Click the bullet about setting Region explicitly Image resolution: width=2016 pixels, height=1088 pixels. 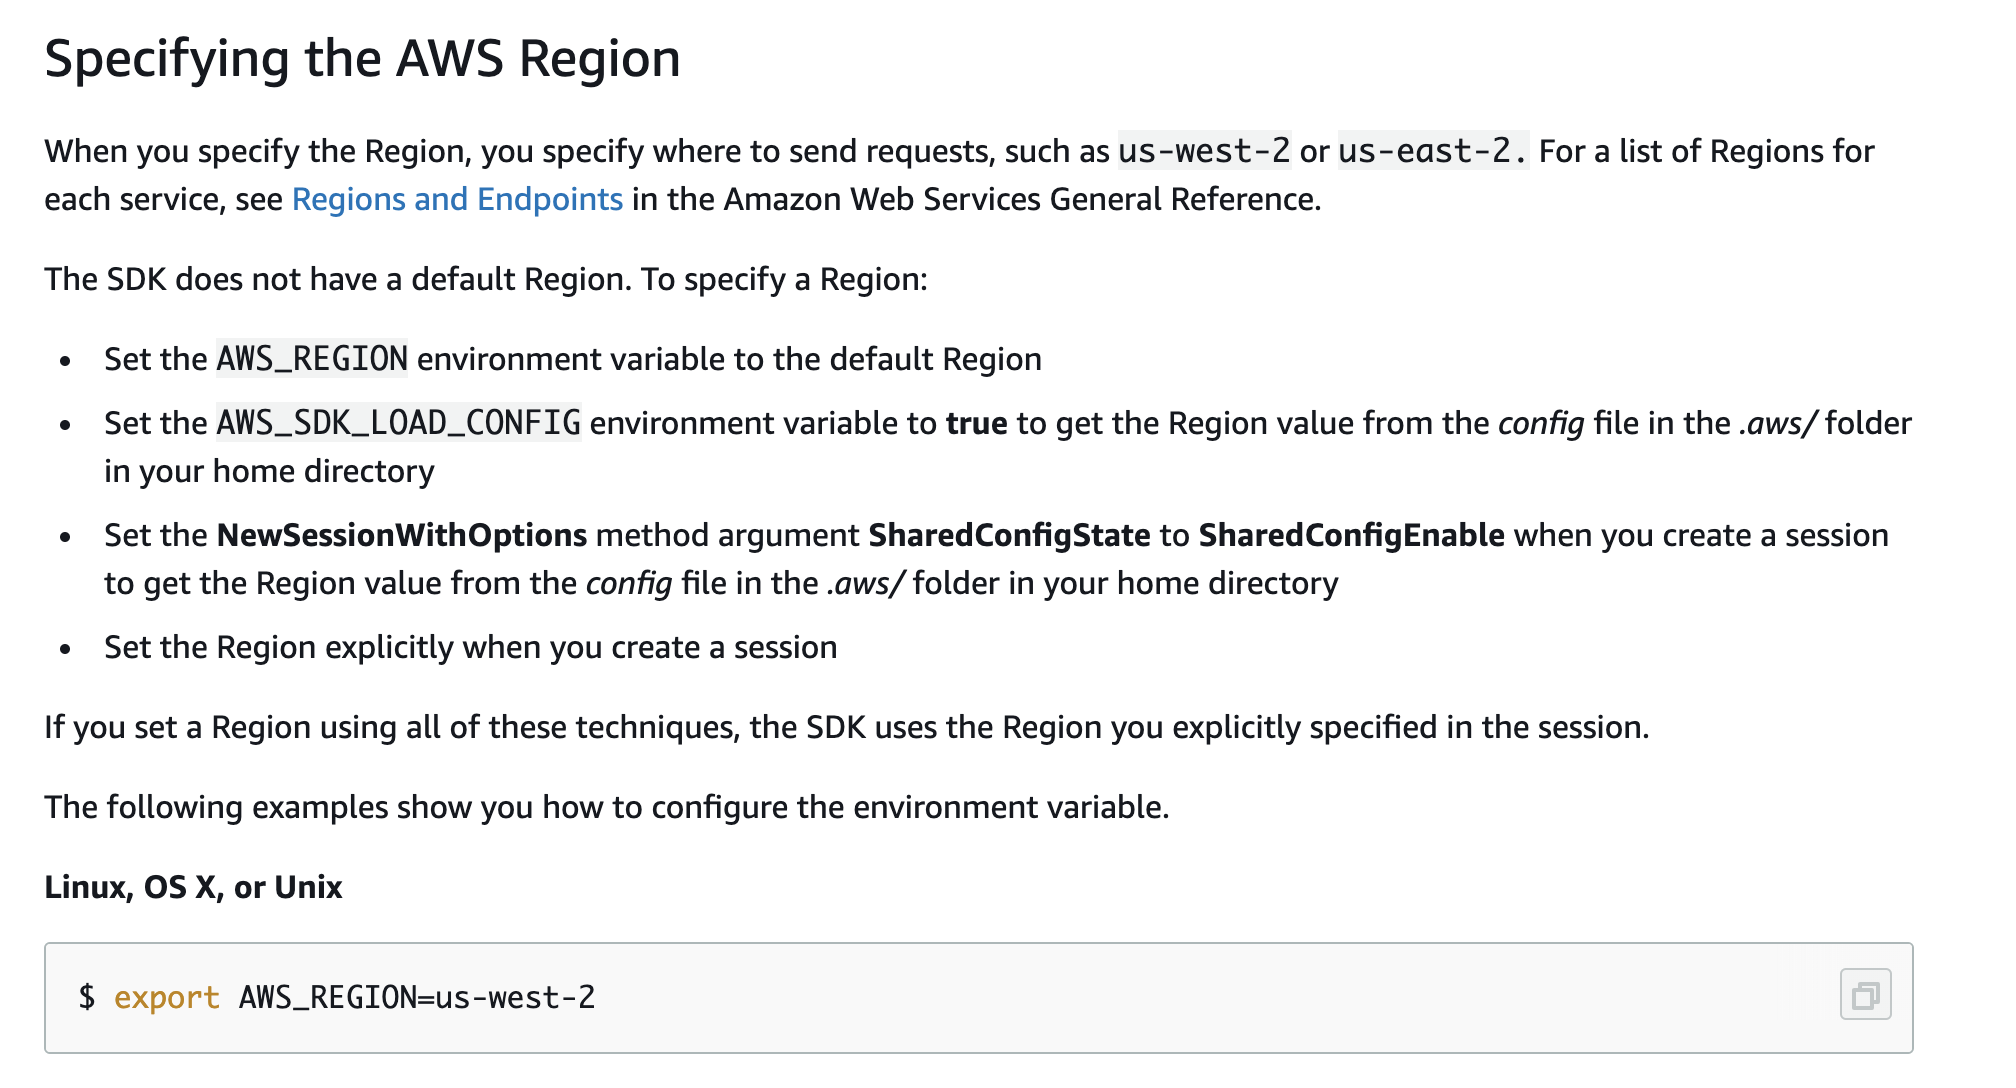click(x=470, y=647)
